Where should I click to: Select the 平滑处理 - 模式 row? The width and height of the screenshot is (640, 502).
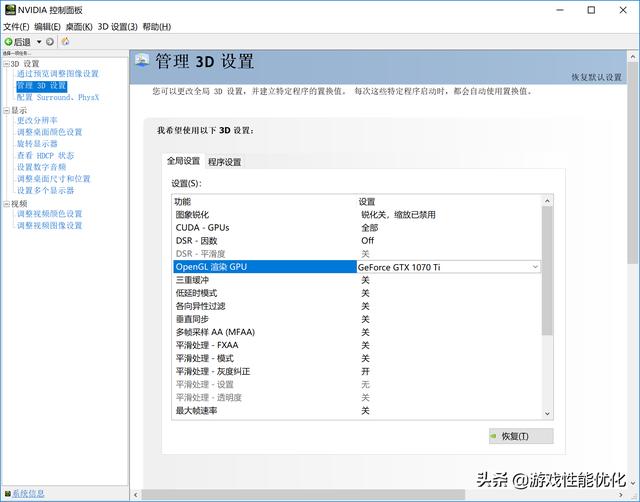357,358
